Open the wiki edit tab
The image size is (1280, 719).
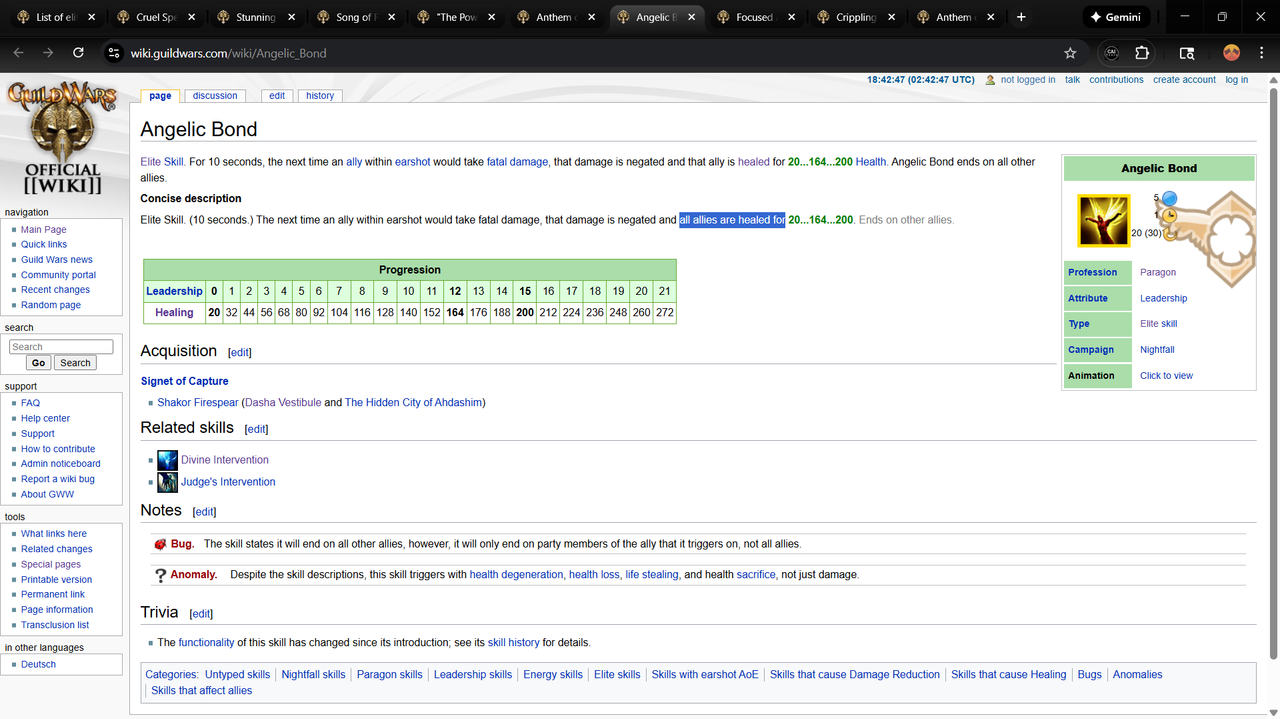[x=277, y=96]
